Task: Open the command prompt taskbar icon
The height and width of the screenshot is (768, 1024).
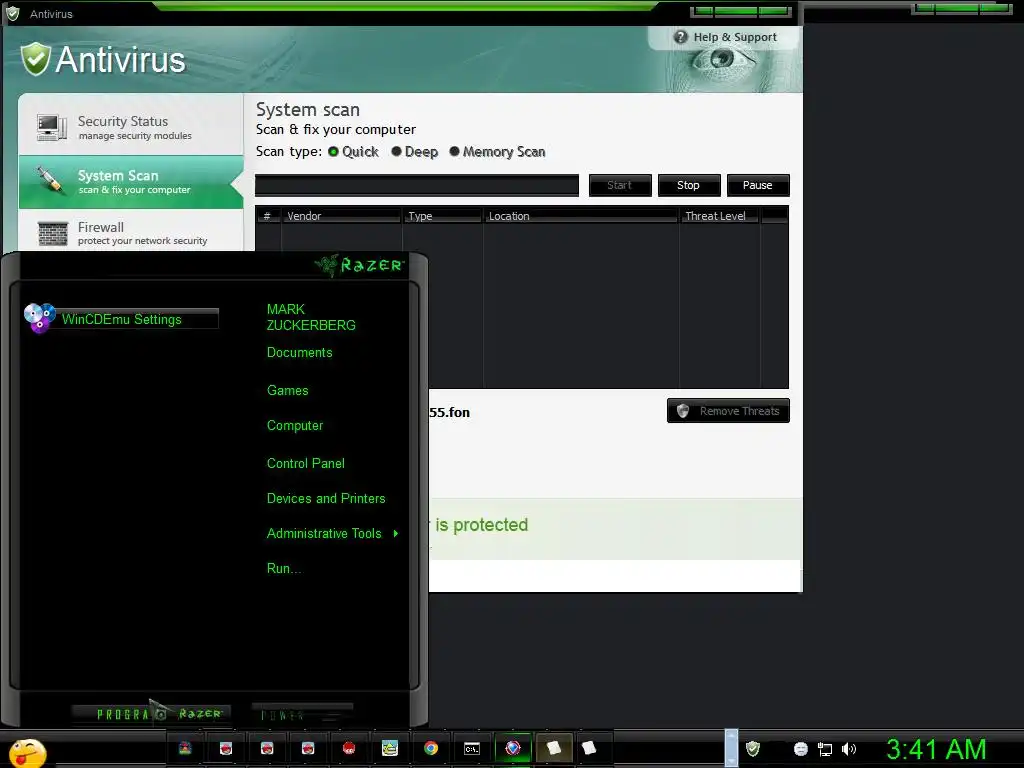Action: [x=472, y=748]
